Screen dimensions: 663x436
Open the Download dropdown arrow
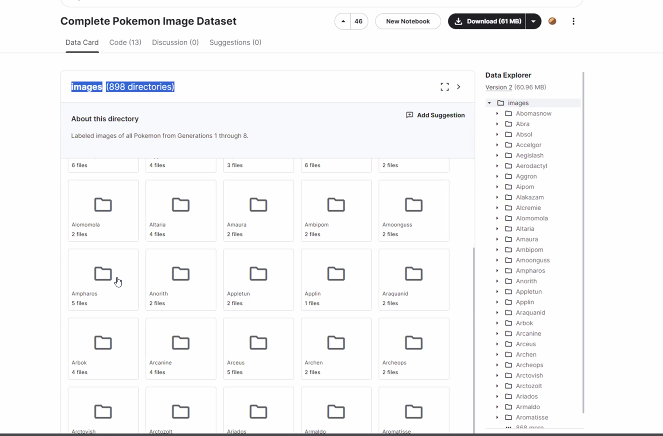(534, 21)
